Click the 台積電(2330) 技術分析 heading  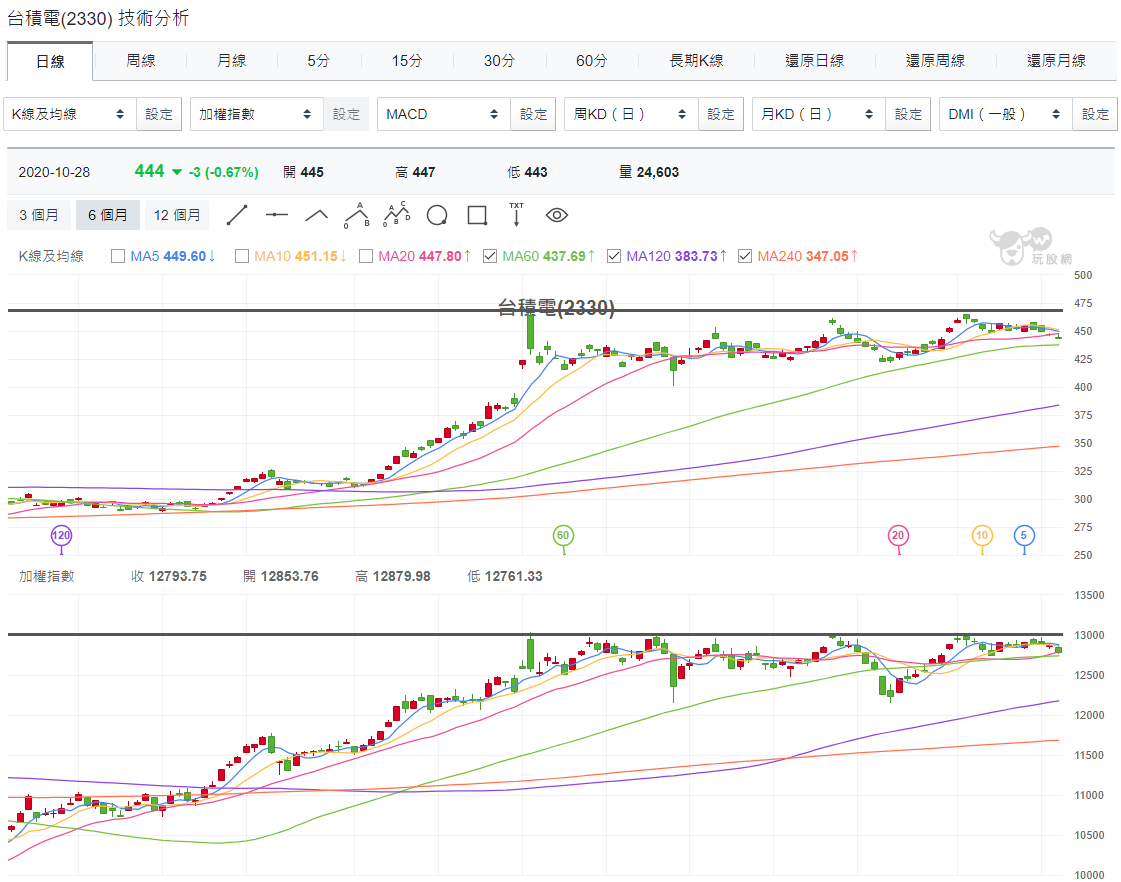coord(98,18)
